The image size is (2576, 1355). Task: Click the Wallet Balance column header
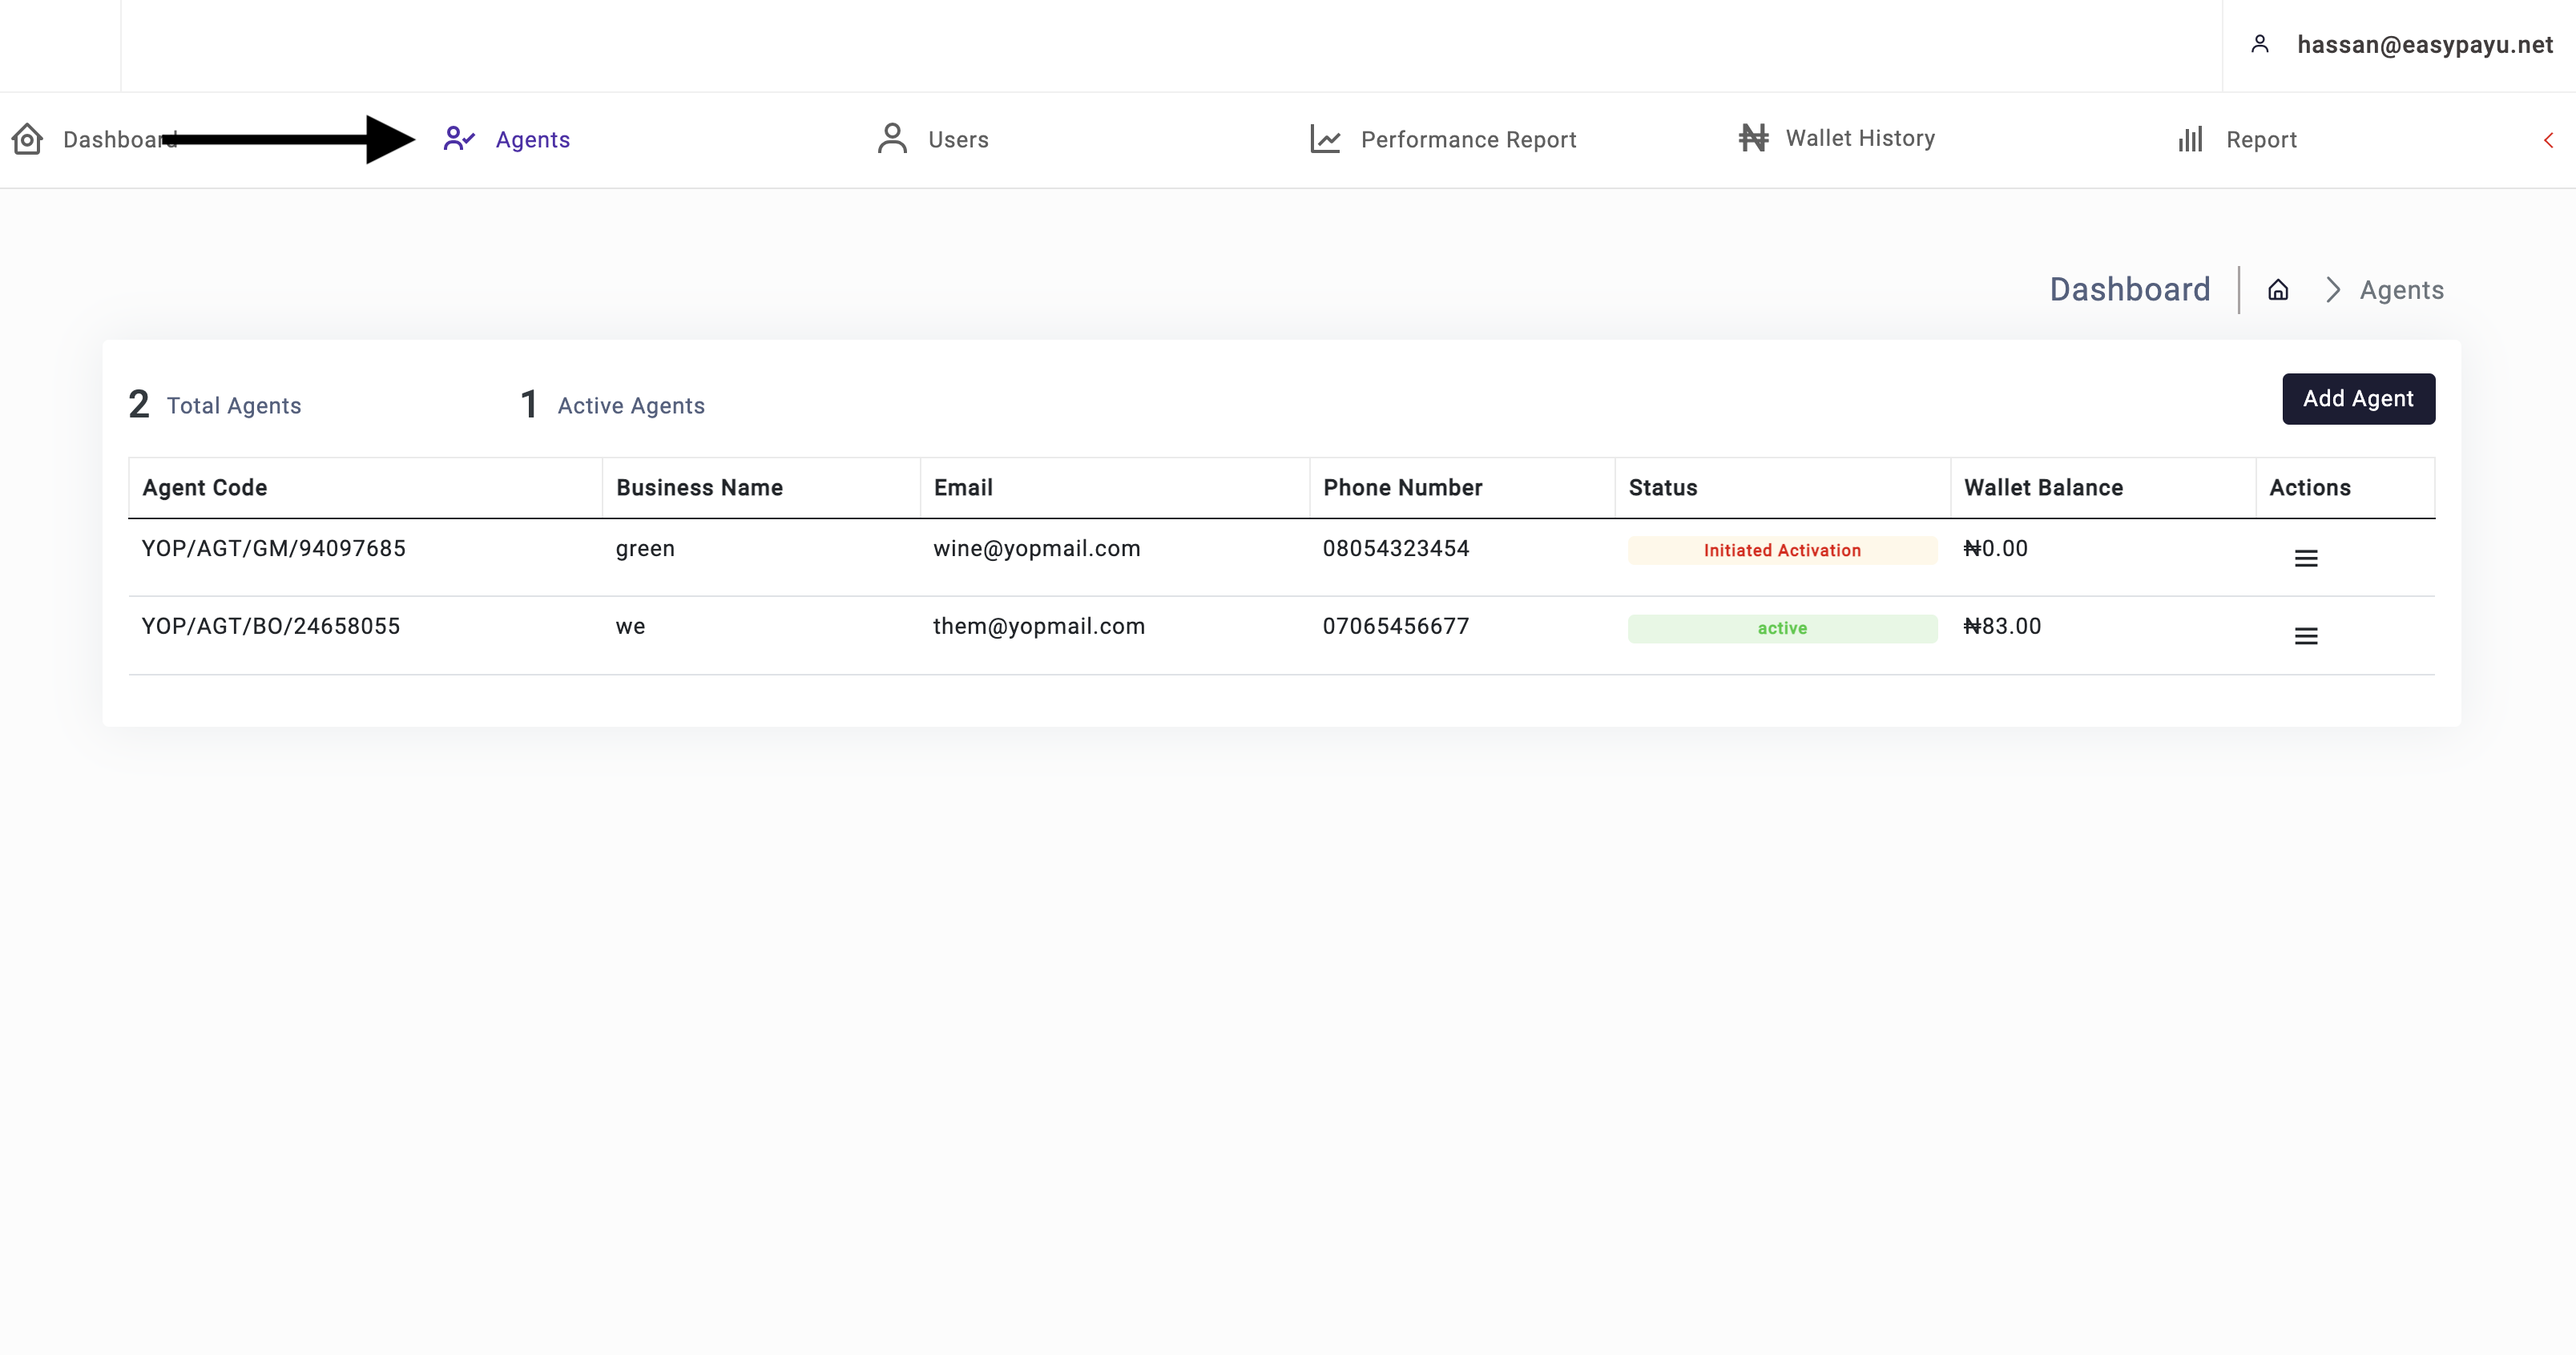pos(2043,488)
